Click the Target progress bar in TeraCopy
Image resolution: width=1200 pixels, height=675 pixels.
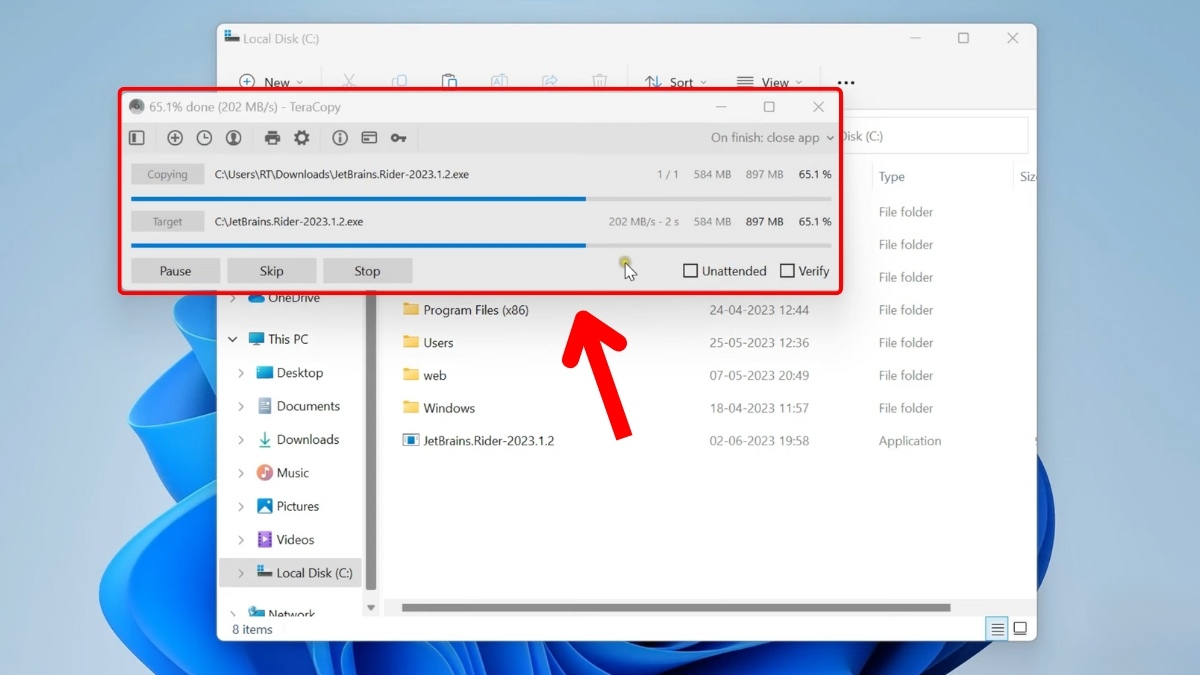(481, 245)
